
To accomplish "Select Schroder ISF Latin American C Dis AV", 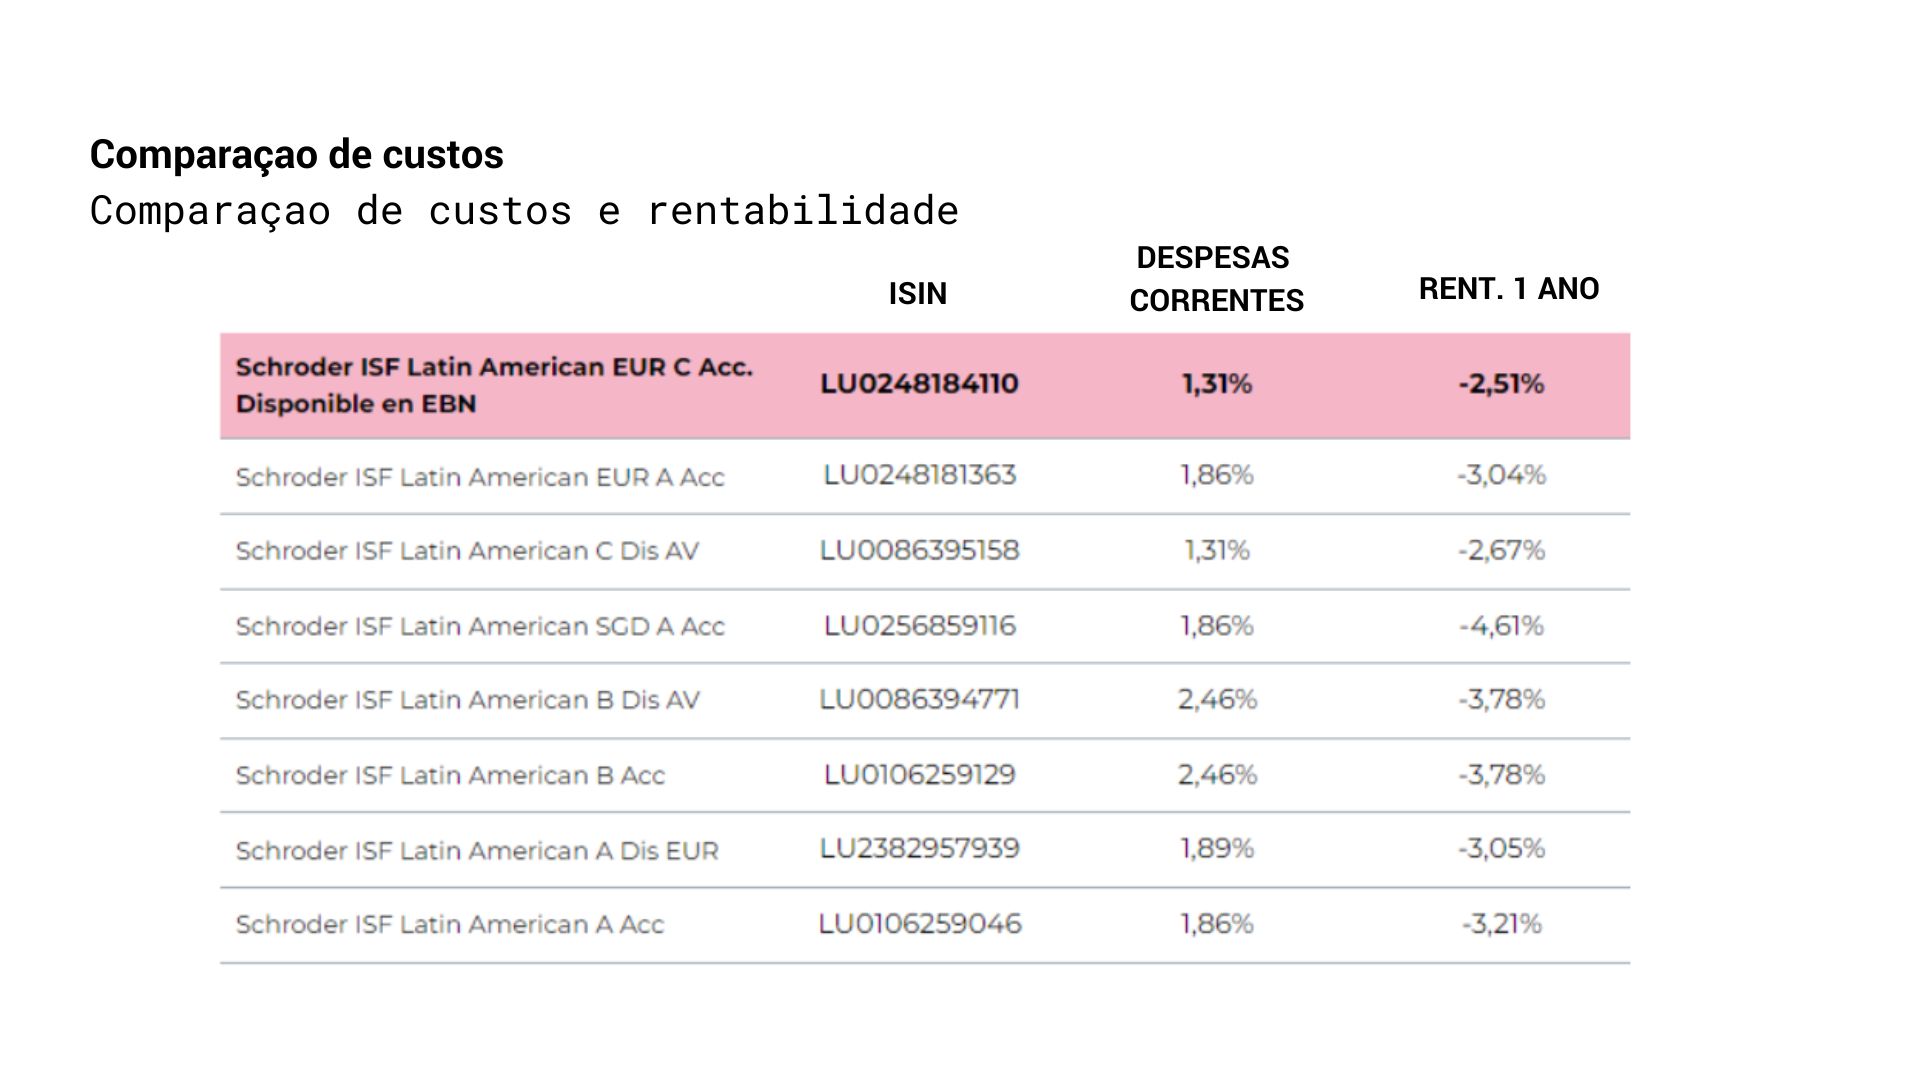I will 467,551.
